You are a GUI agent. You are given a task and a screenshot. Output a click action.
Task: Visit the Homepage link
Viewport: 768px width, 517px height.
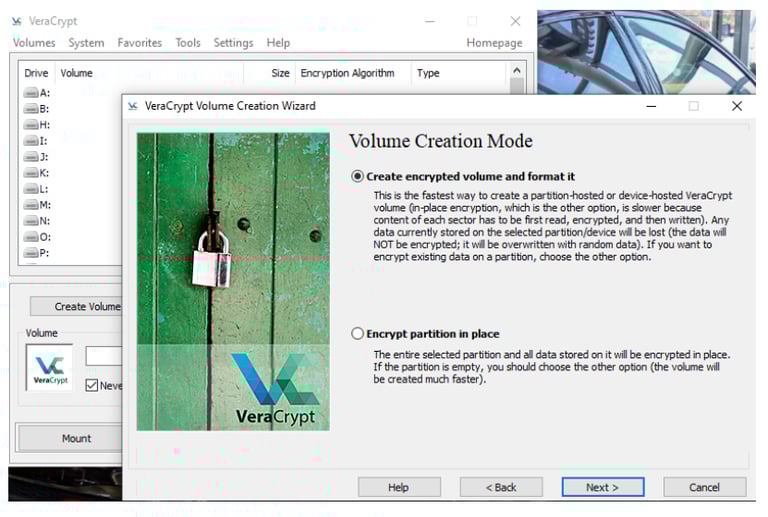click(x=494, y=43)
